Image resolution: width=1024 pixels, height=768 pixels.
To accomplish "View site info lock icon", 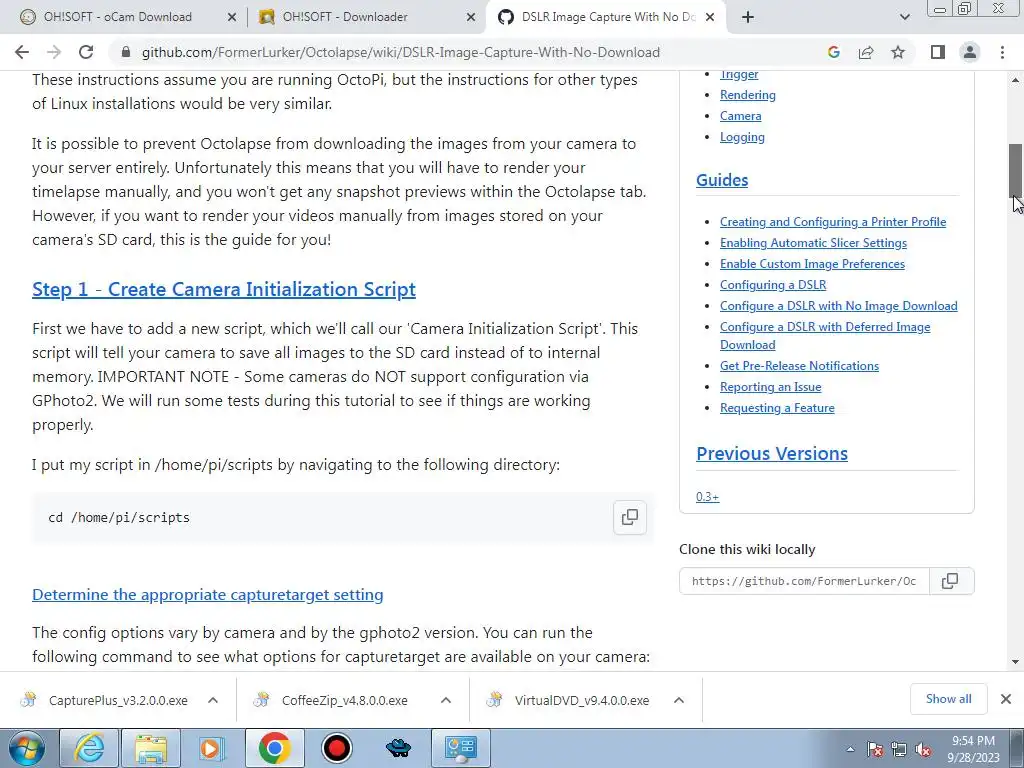I will [127, 52].
